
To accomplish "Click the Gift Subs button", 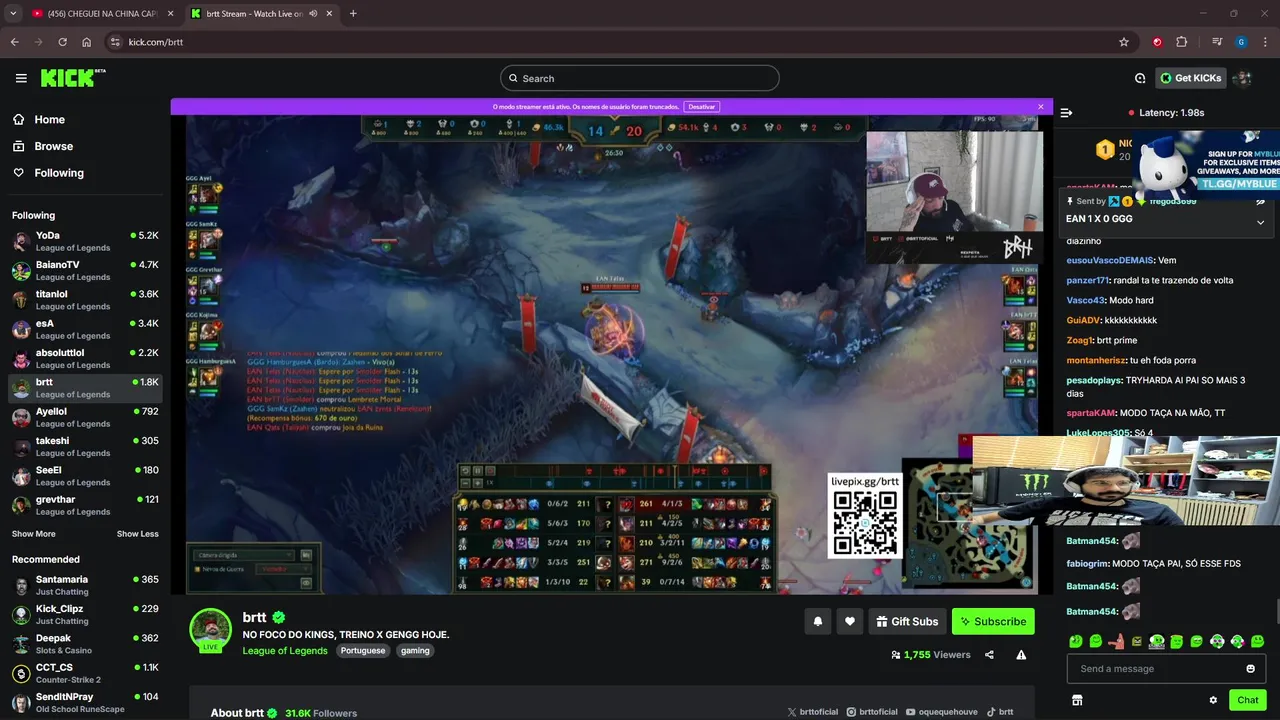I will click(907, 621).
